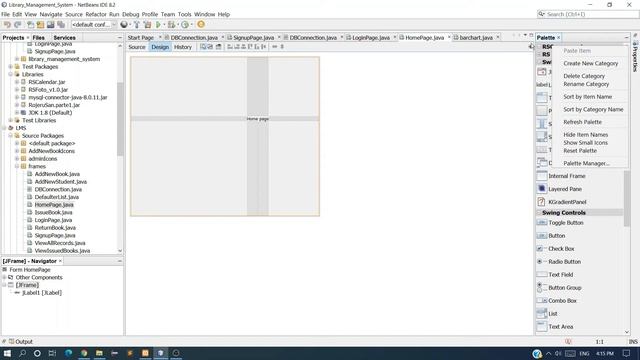Viewport: 640px width, 360px height.
Task: Expand the adminIcons package node
Action: tap(17, 158)
